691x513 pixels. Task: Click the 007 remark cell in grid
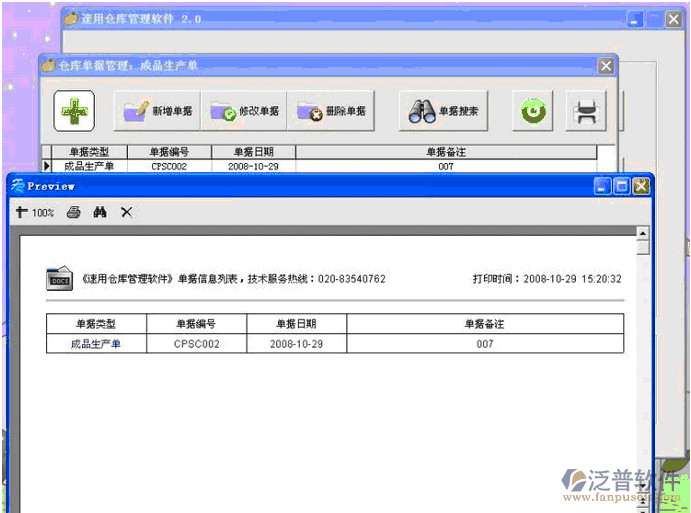pyautogui.click(x=446, y=166)
